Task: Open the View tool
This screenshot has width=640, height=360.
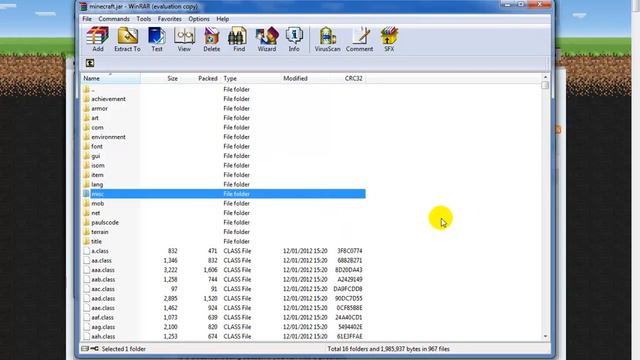Action: (x=184, y=39)
